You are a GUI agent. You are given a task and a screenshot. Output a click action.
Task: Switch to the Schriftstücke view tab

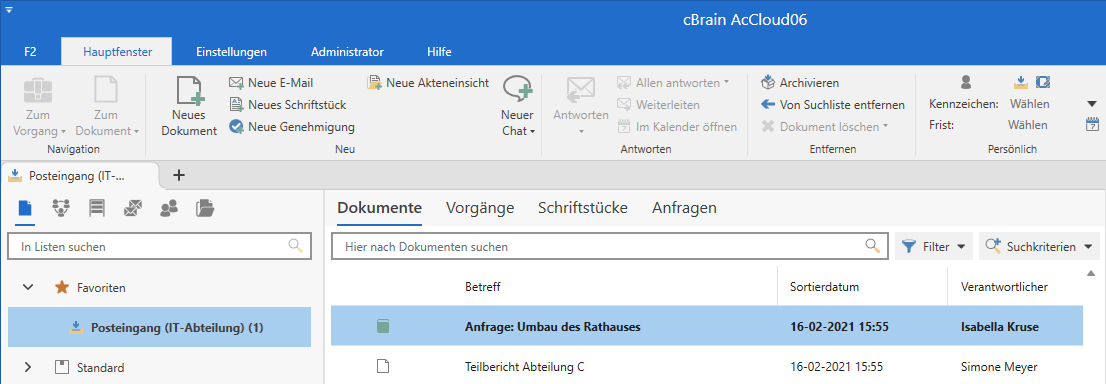click(583, 208)
